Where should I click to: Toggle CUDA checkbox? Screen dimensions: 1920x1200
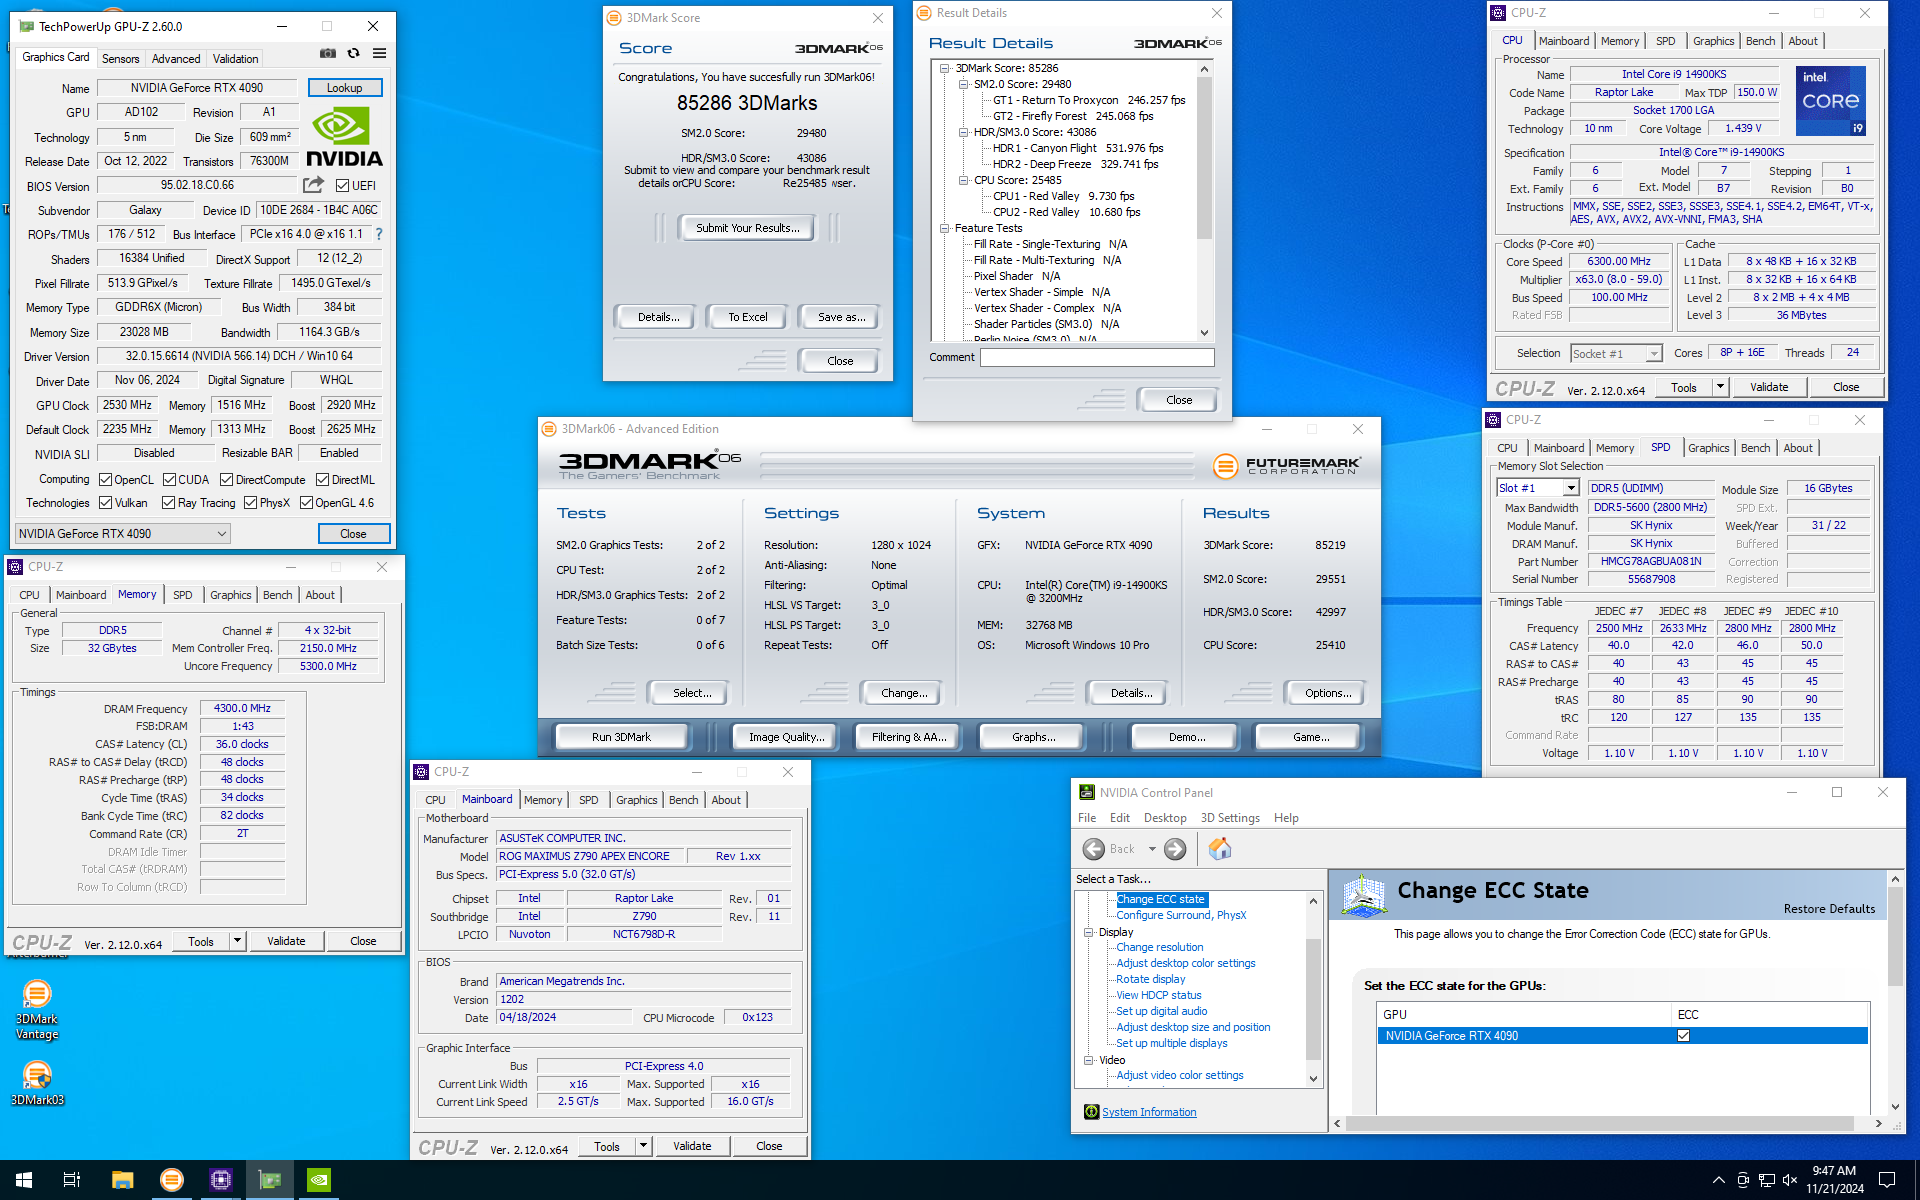170,480
